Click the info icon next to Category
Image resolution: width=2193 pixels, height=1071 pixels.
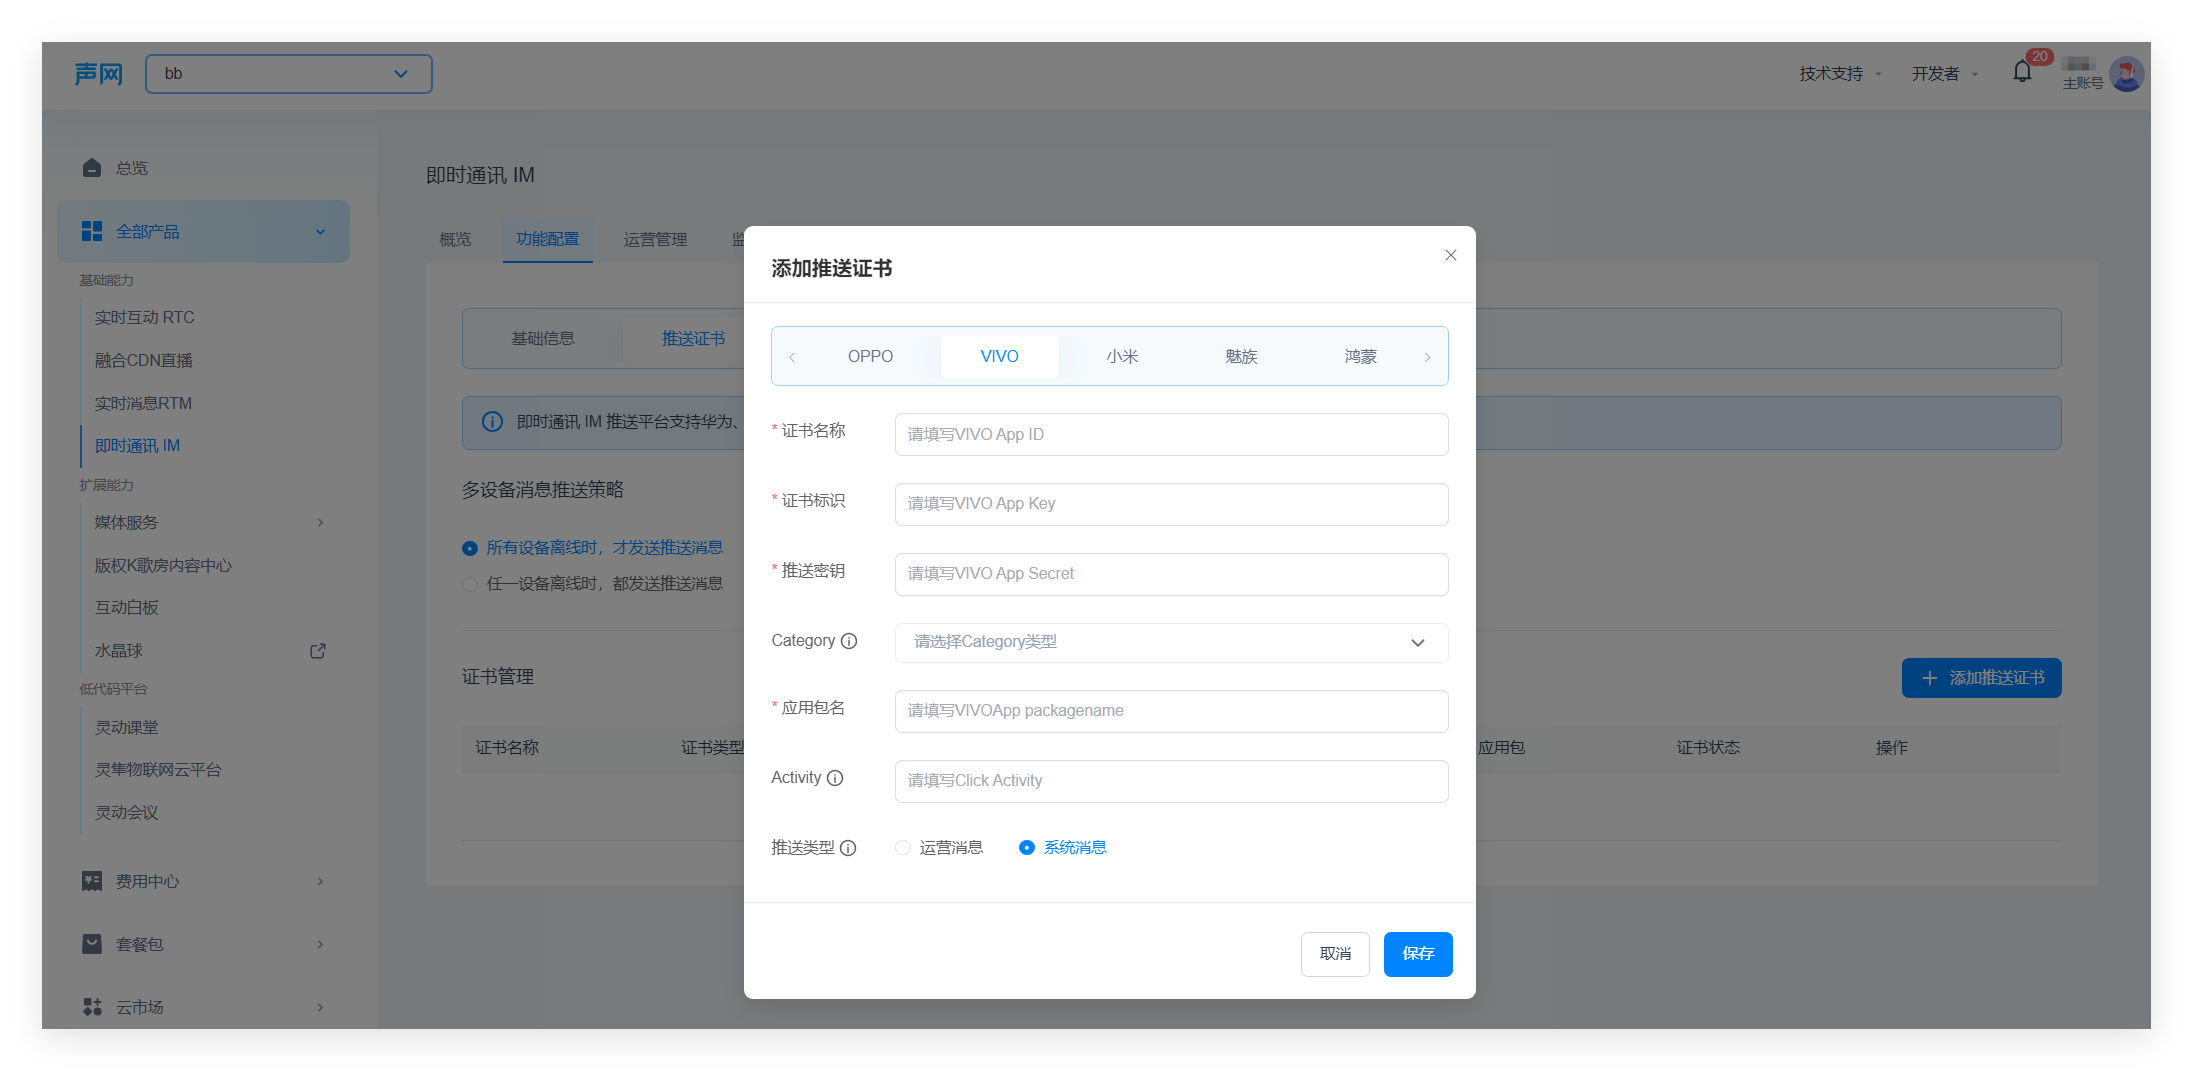(x=849, y=641)
